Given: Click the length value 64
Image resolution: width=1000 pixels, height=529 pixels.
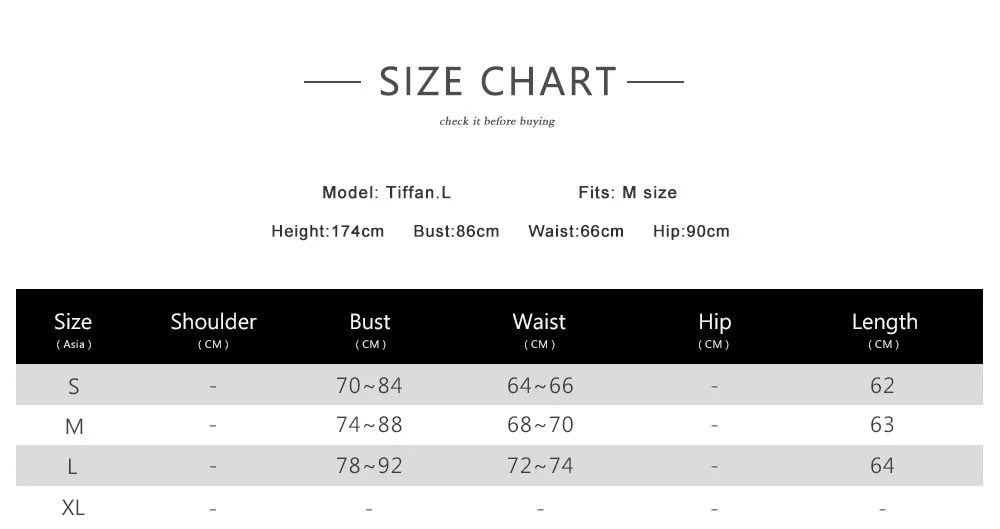Looking at the screenshot, I should click(x=882, y=465).
